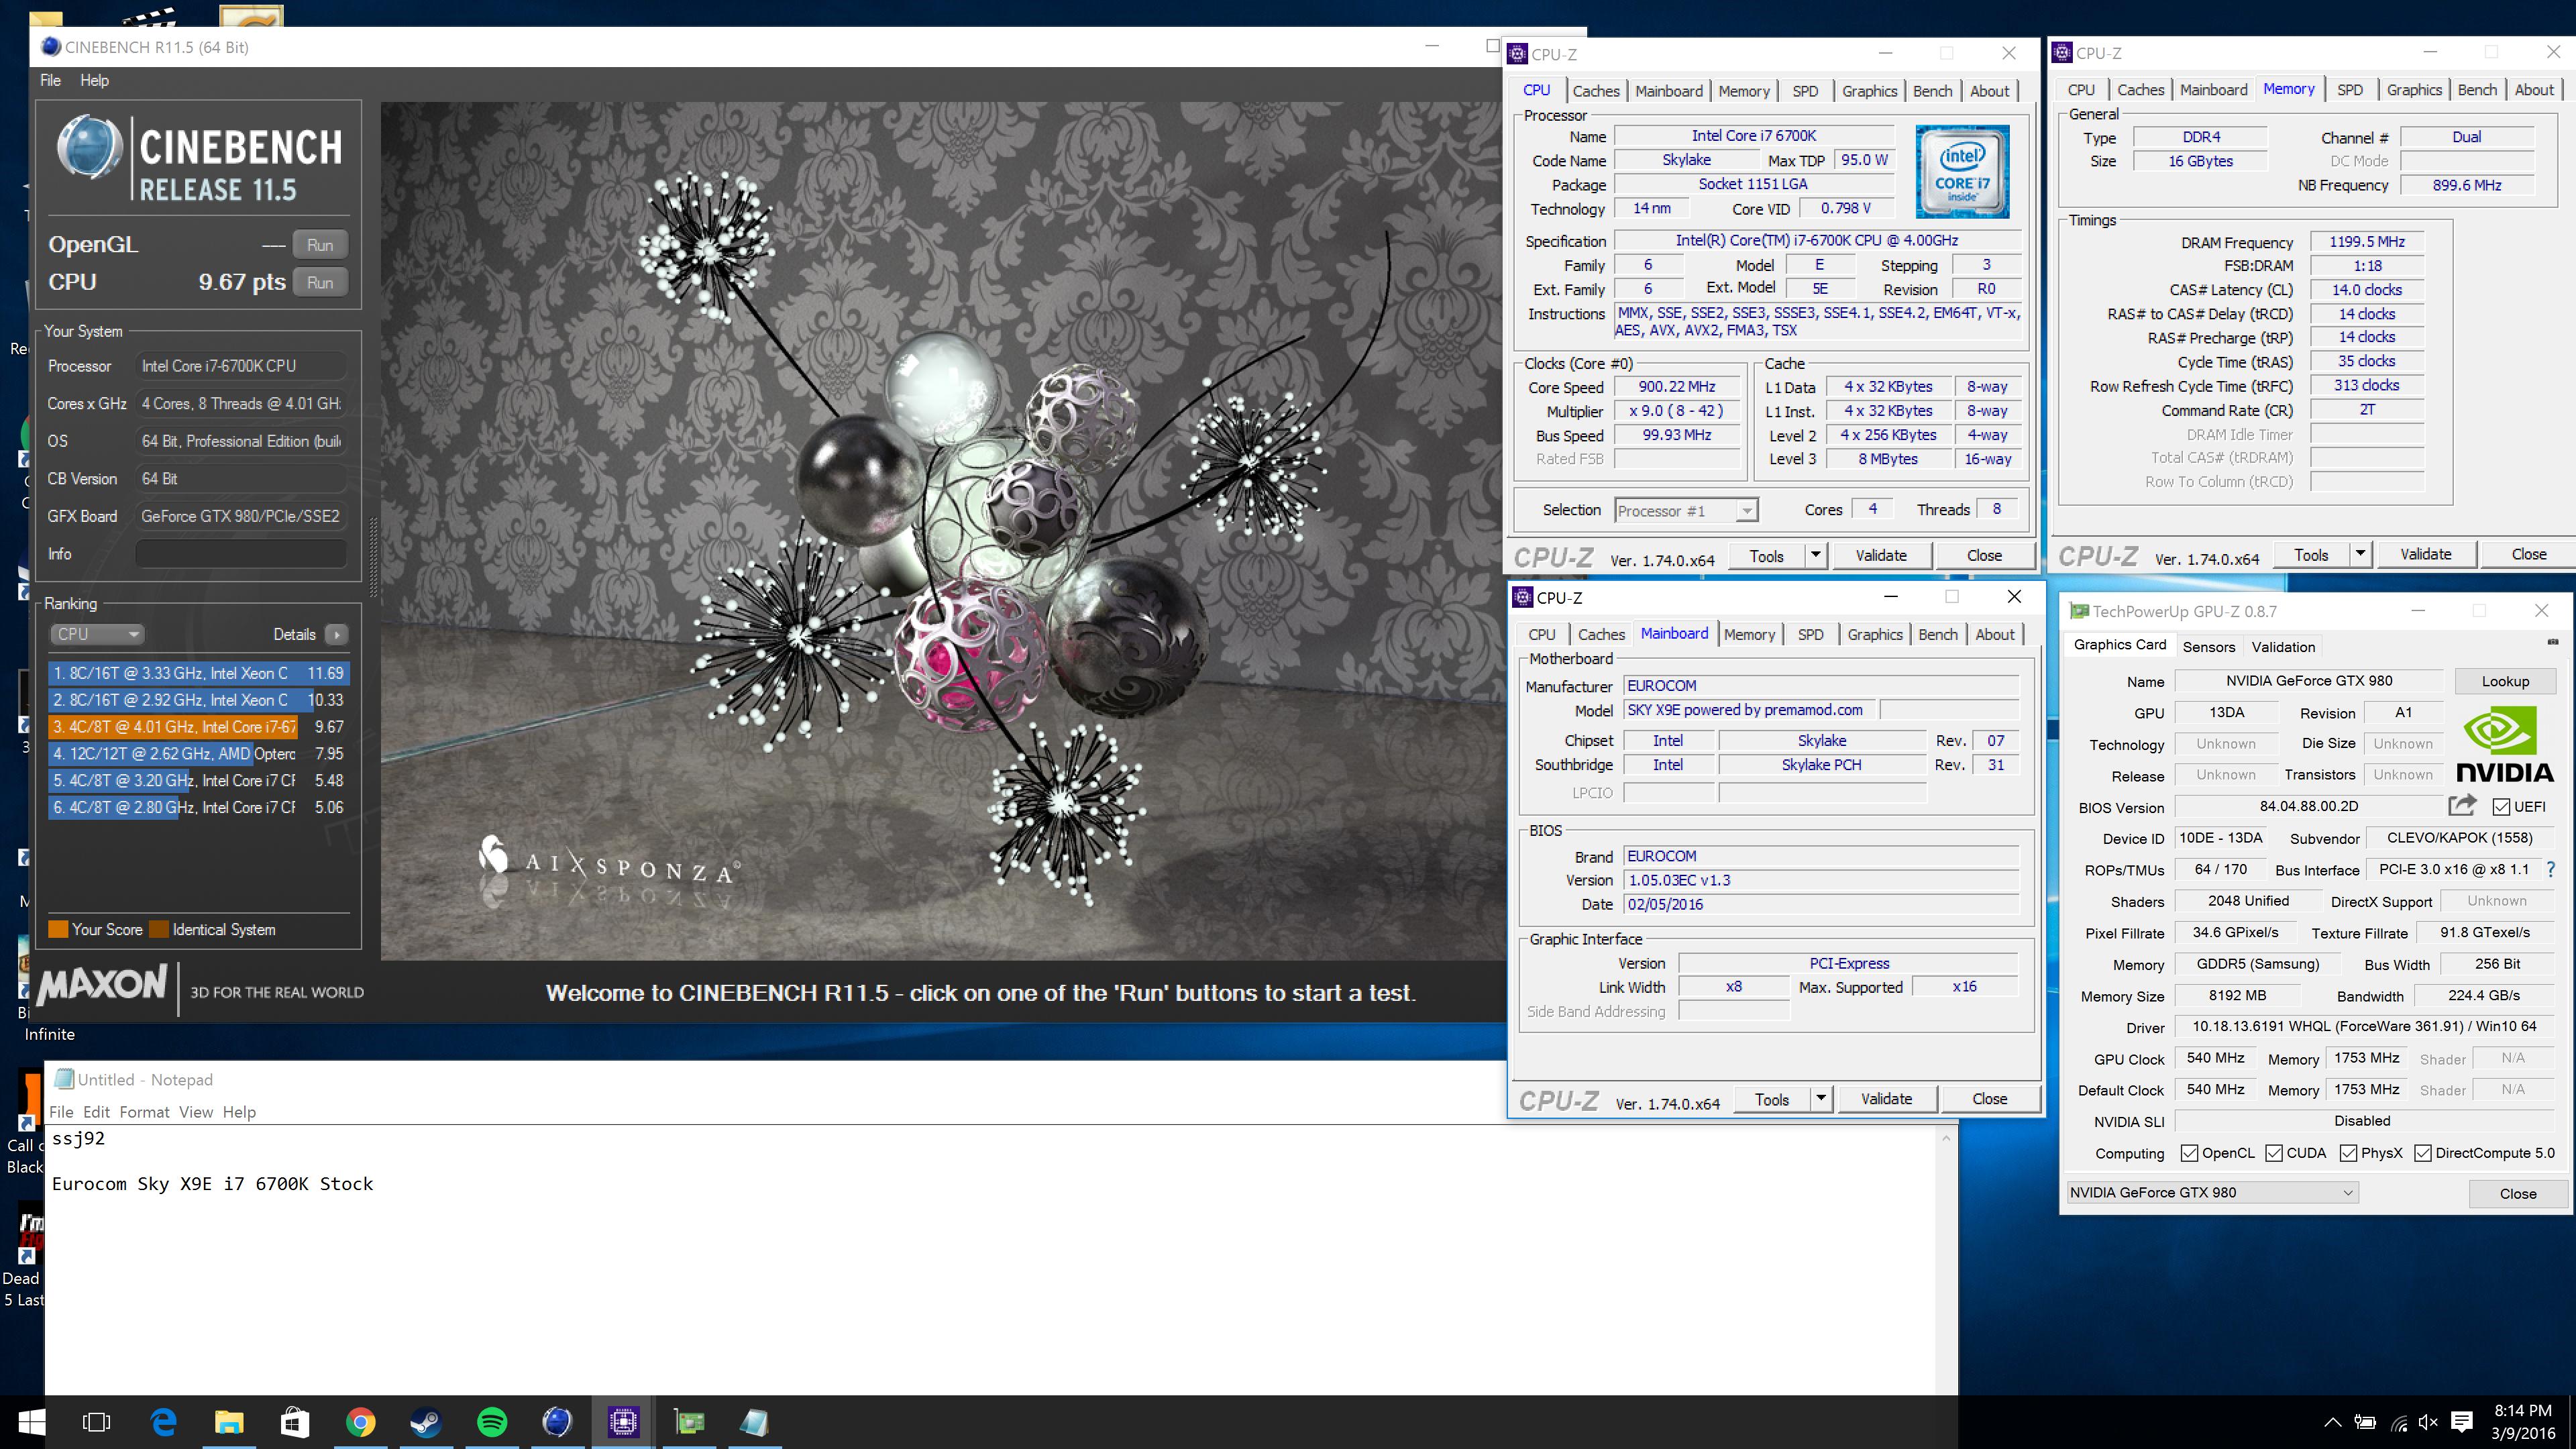
Task: Click the Bus Interface question mark in GPU-Z
Action: (x=2550, y=870)
